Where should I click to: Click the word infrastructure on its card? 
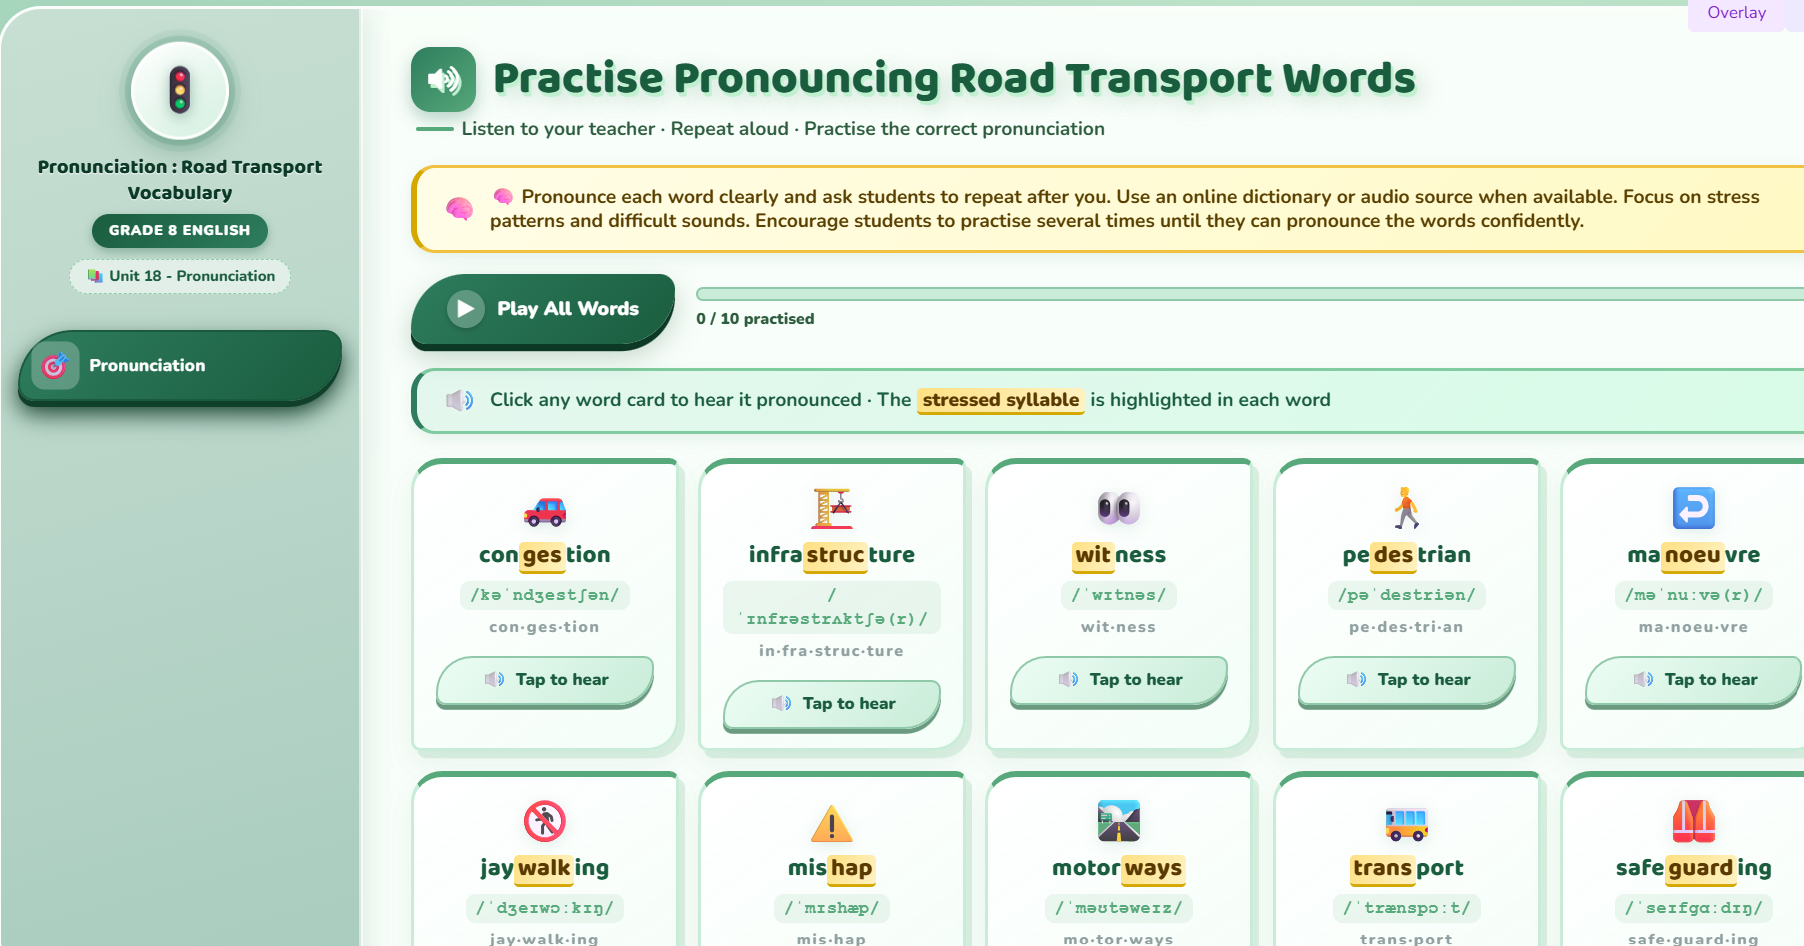point(832,555)
